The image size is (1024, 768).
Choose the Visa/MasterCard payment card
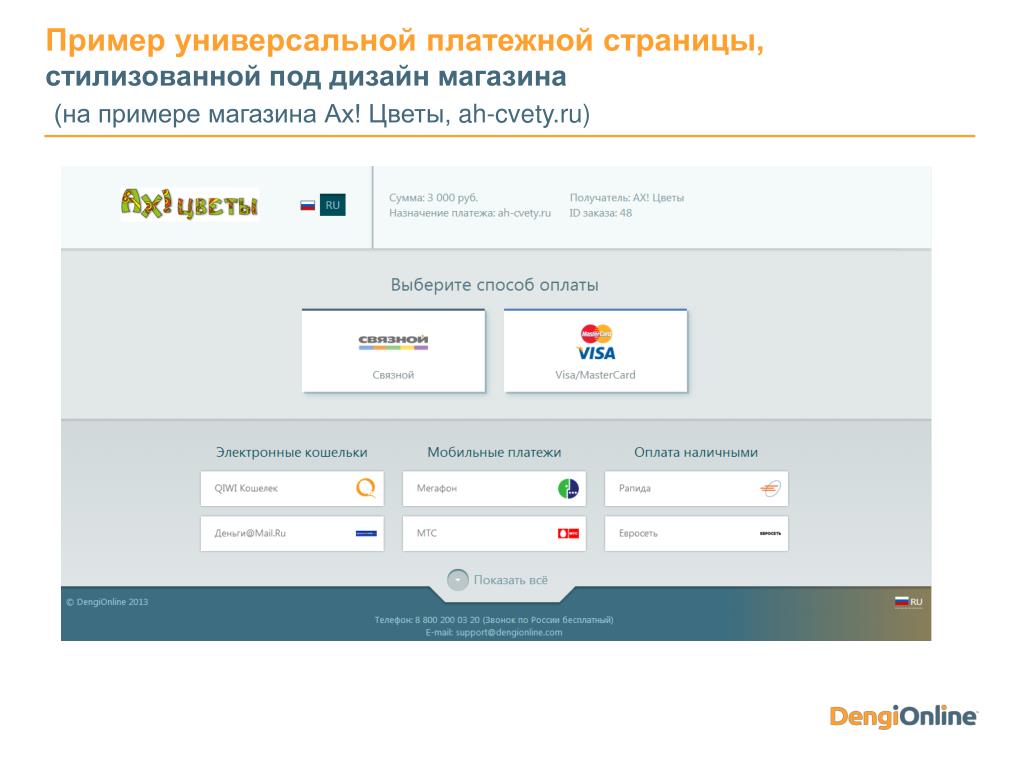[x=596, y=351]
